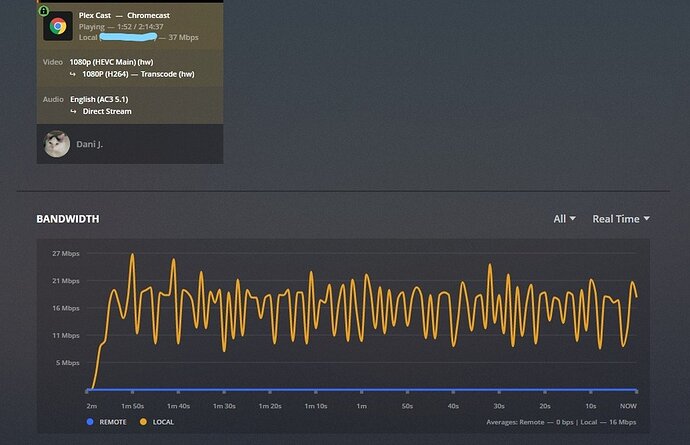Toggle the LOCAL legend series
The height and width of the screenshot is (445, 690).
(157, 422)
